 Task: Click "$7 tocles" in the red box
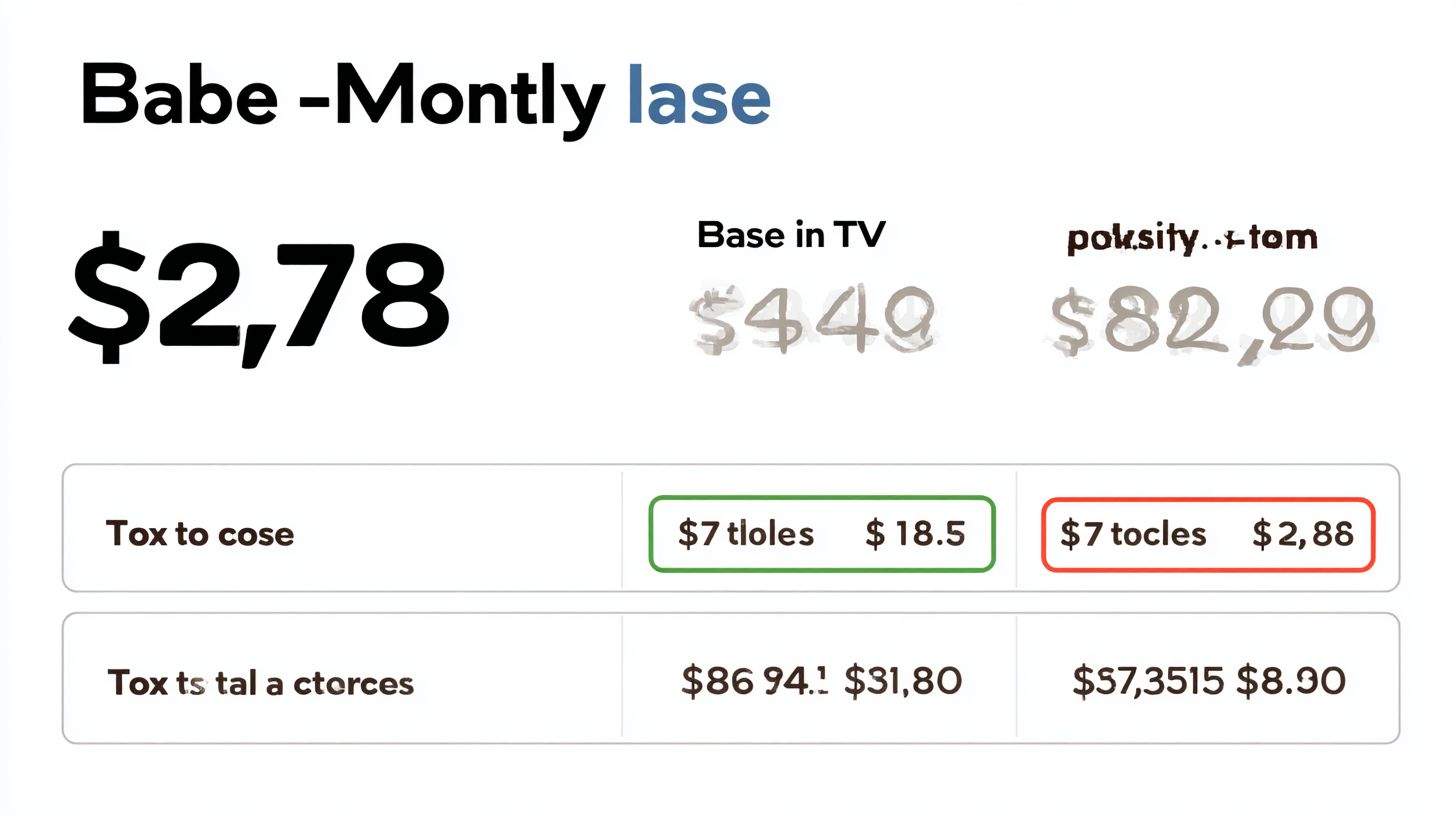click(1132, 534)
